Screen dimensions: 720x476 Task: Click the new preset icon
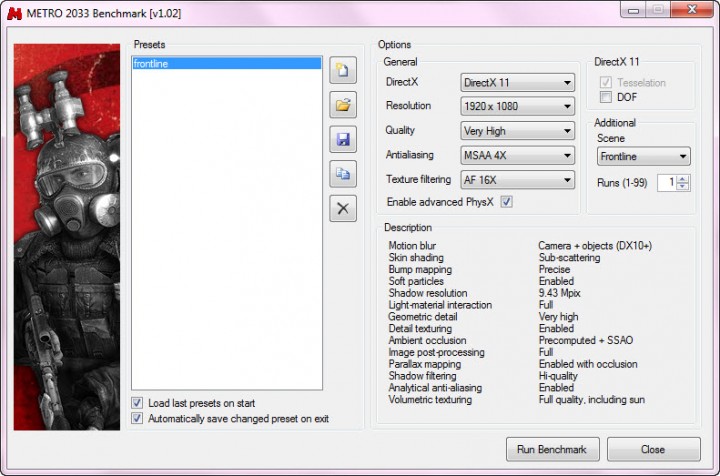click(x=343, y=70)
